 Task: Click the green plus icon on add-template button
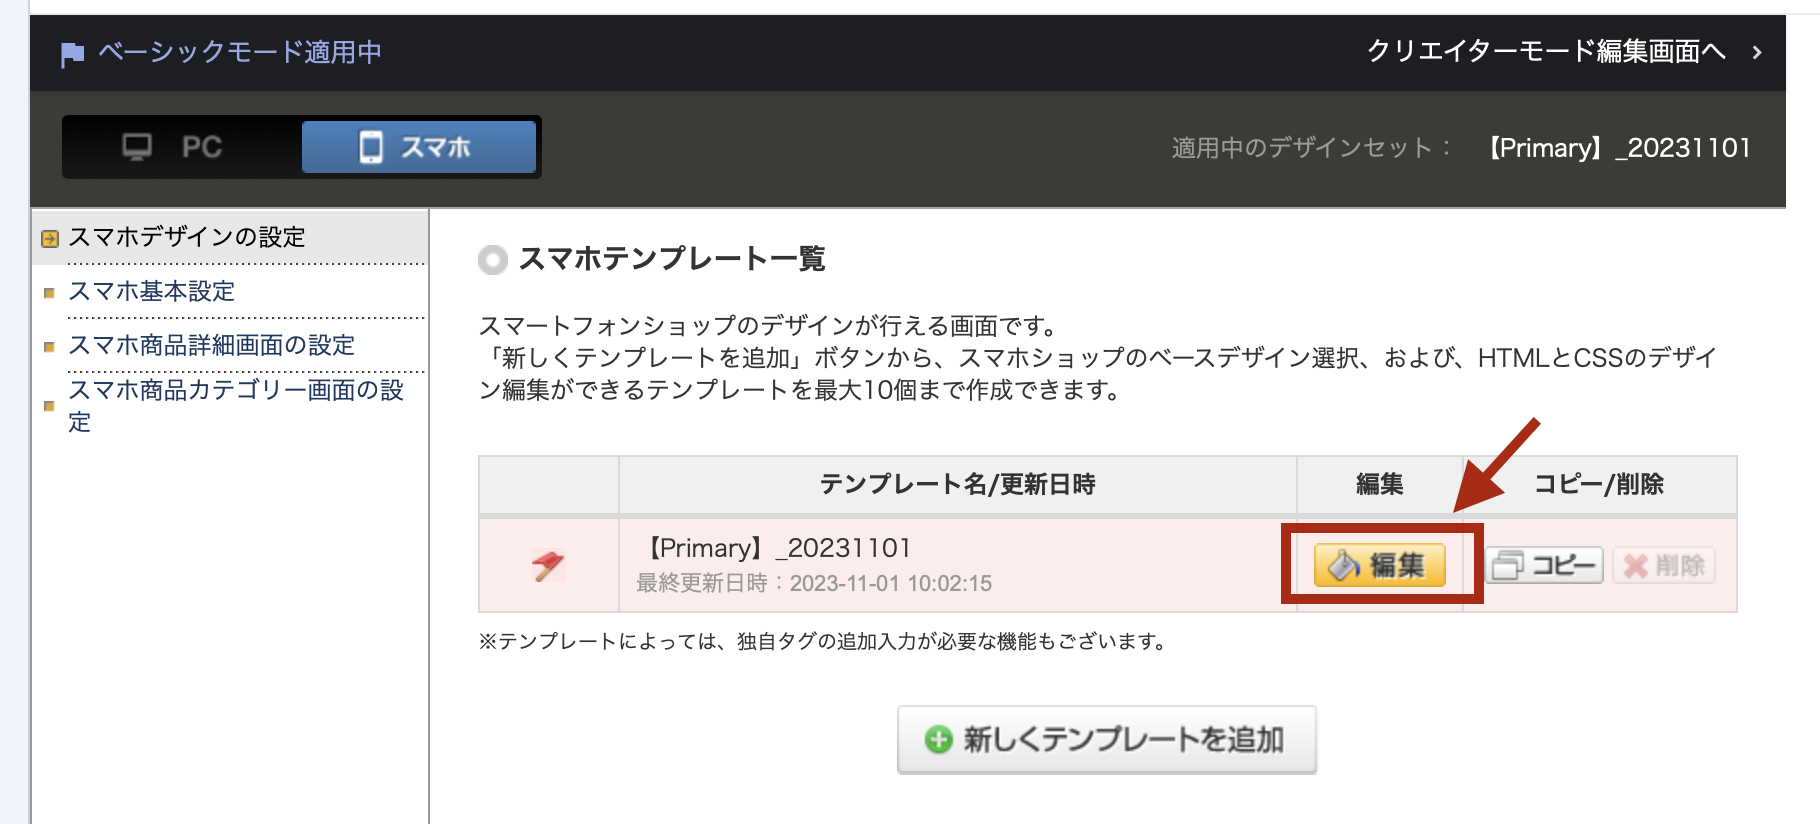938,740
